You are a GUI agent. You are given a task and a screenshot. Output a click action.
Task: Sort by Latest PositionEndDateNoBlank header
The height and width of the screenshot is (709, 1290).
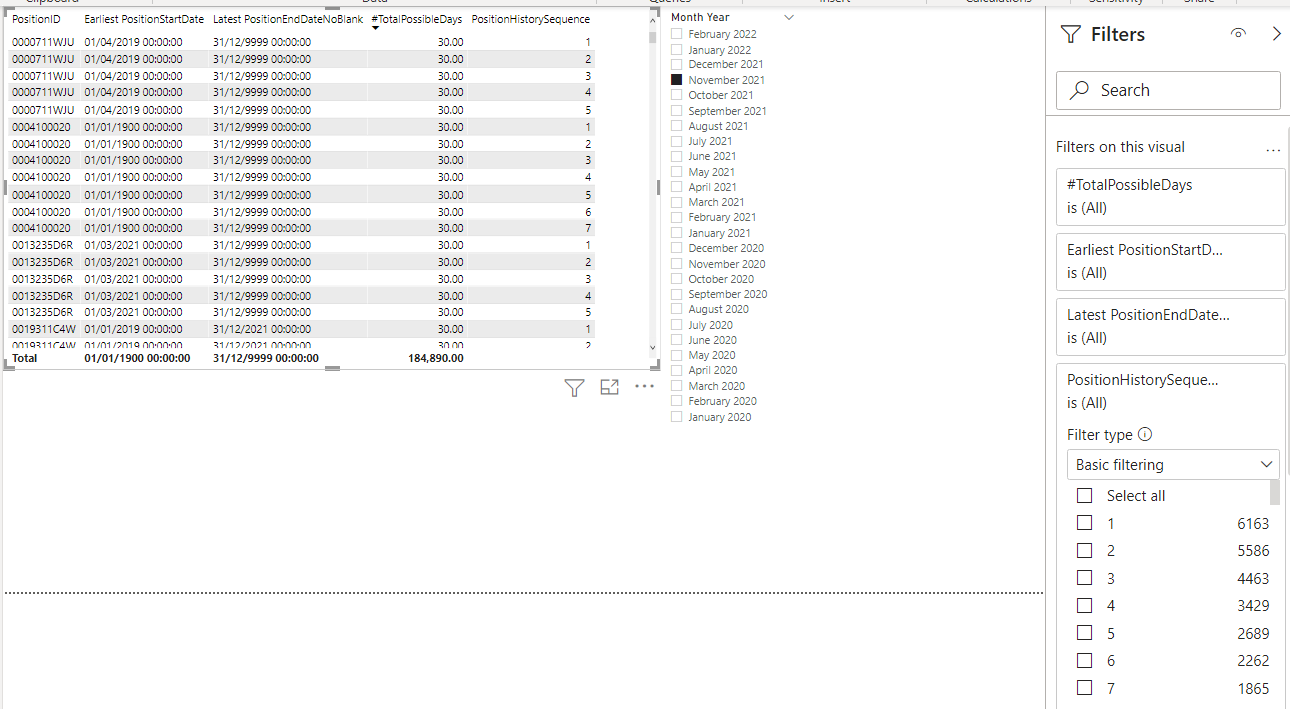click(x=288, y=19)
